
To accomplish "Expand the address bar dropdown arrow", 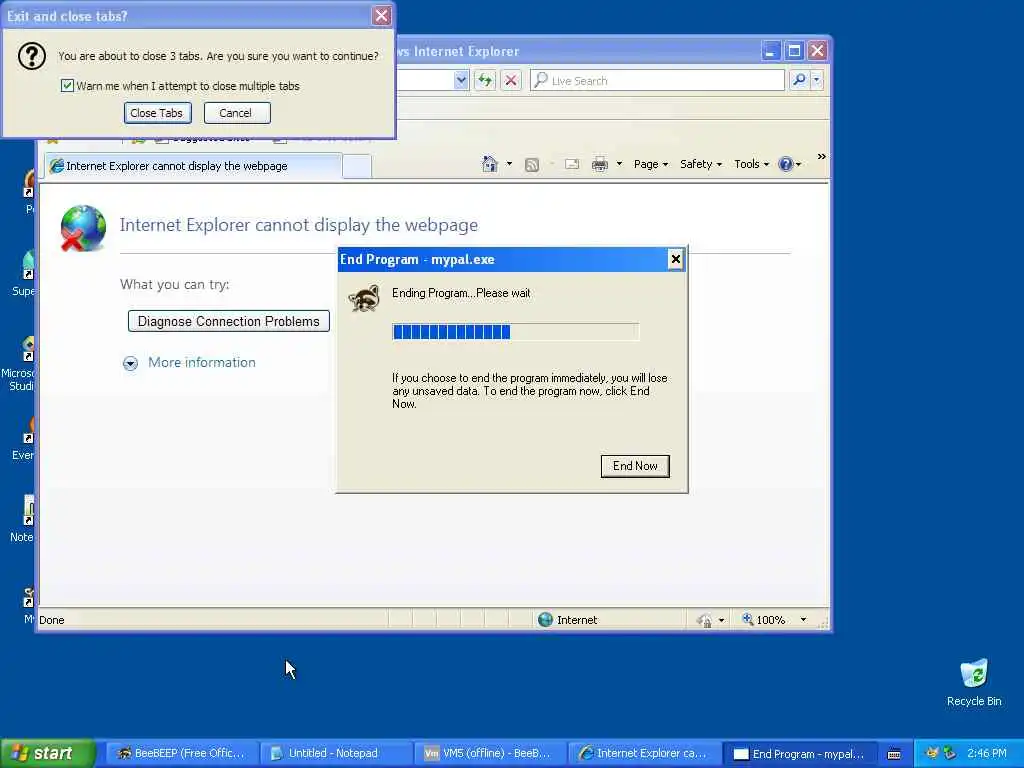I will (x=461, y=80).
